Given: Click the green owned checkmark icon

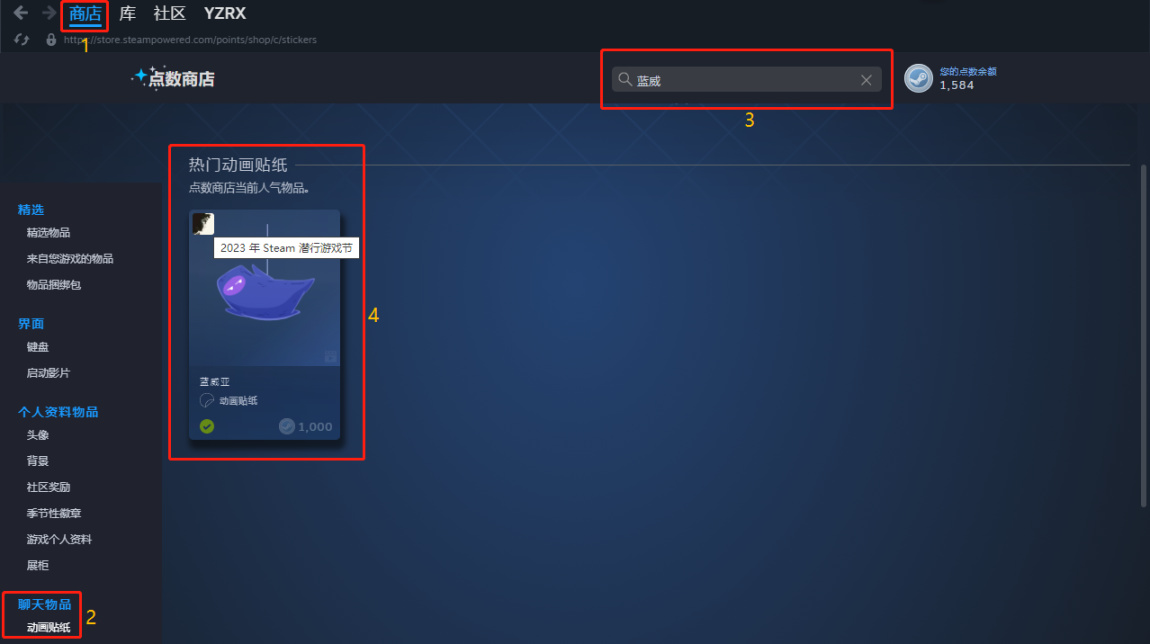Looking at the screenshot, I should point(207,426).
